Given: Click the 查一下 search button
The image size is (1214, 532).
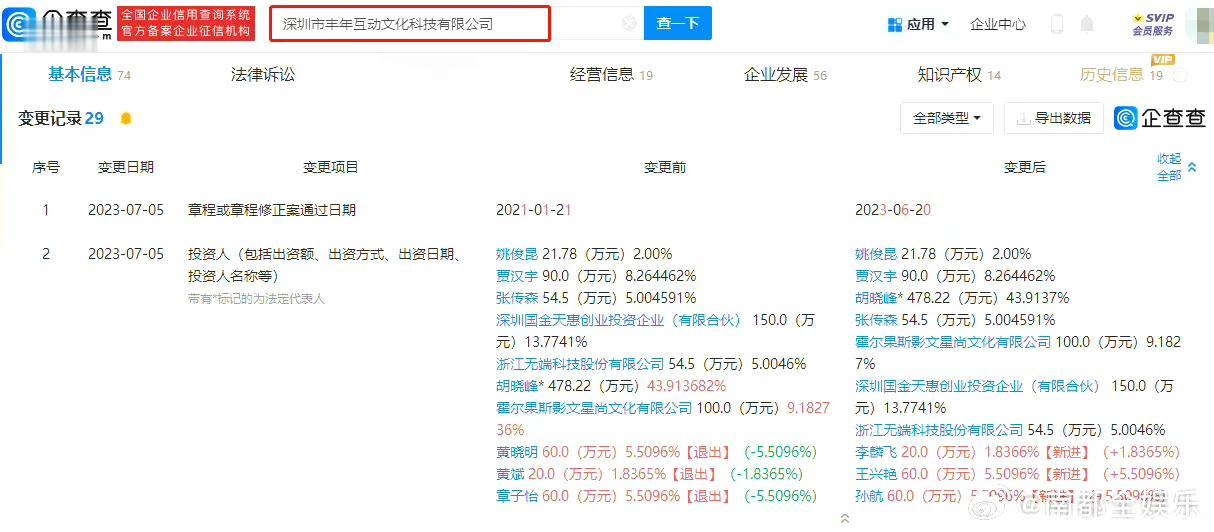Looking at the screenshot, I should (678, 23).
